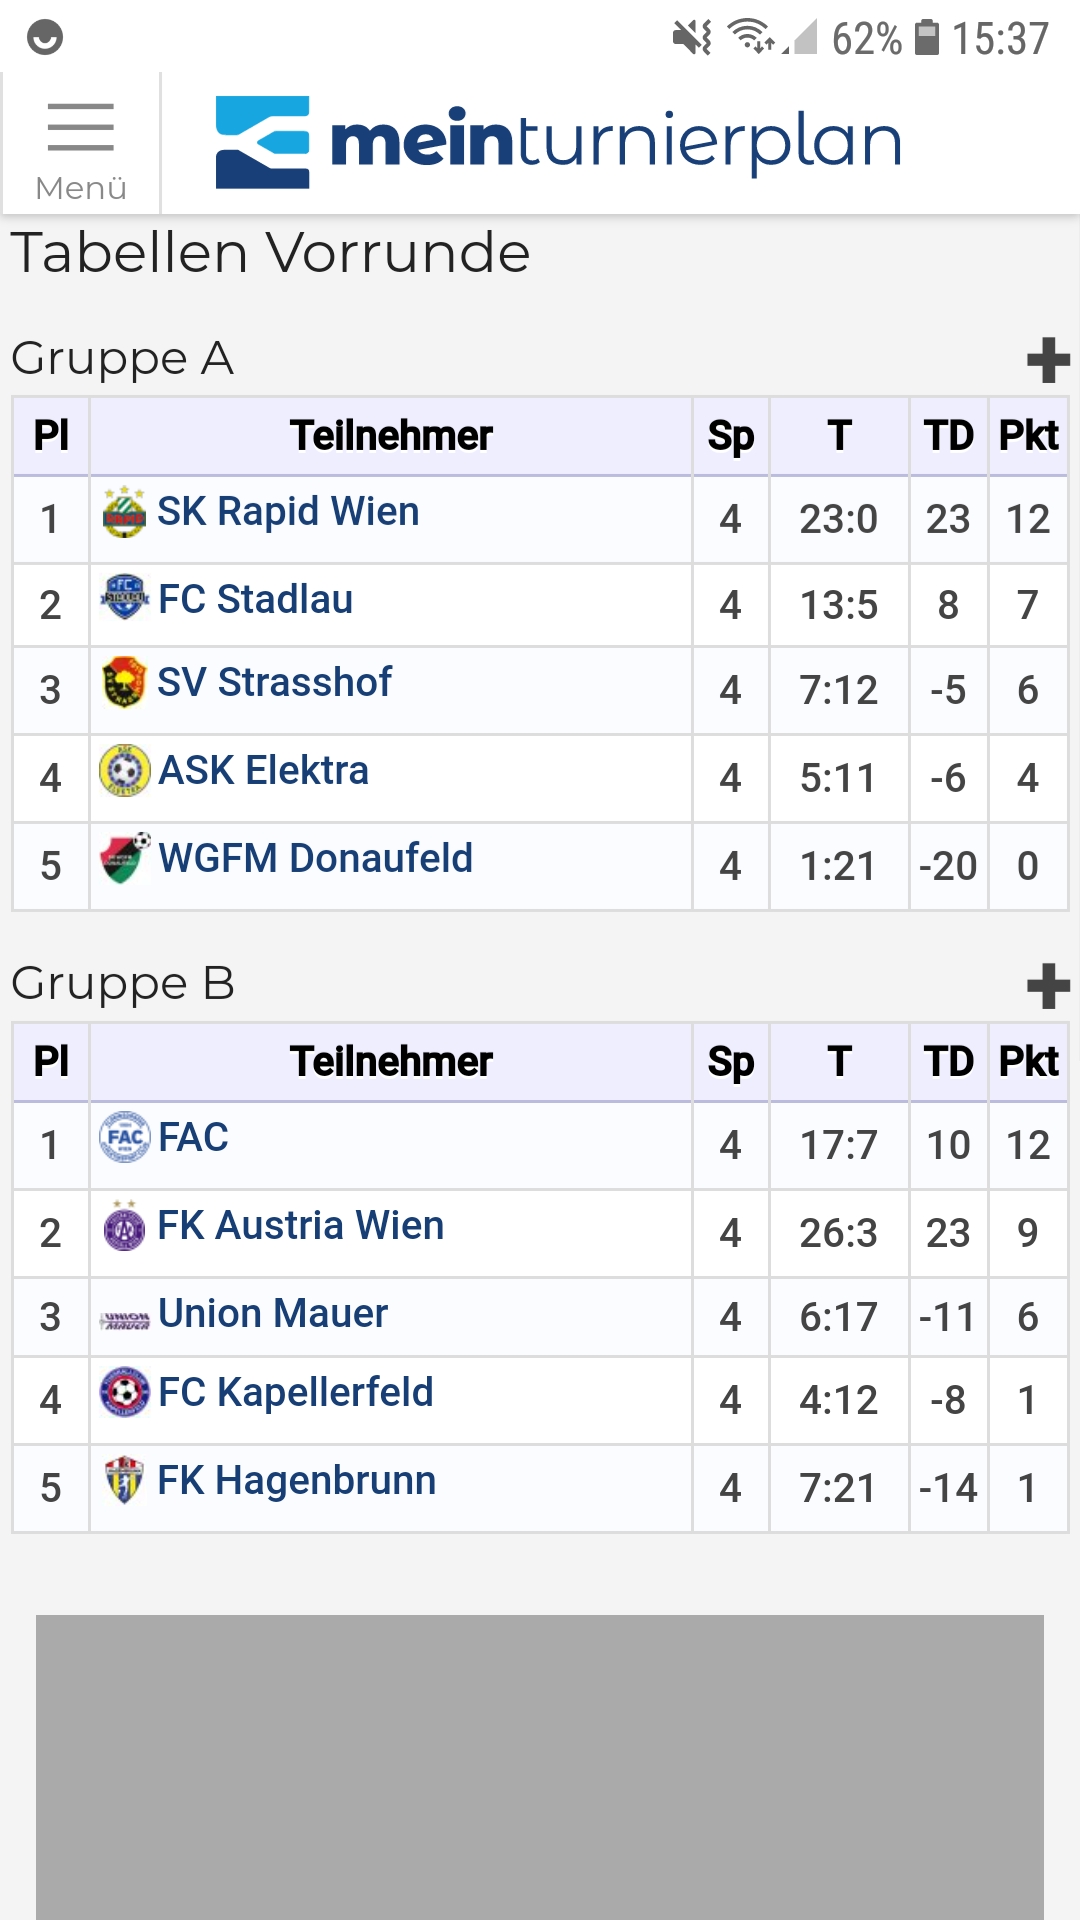The width and height of the screenshot is (1080, 1920).
Task: Open the Menü hamburger icon
Action: (x=81, y=143)
